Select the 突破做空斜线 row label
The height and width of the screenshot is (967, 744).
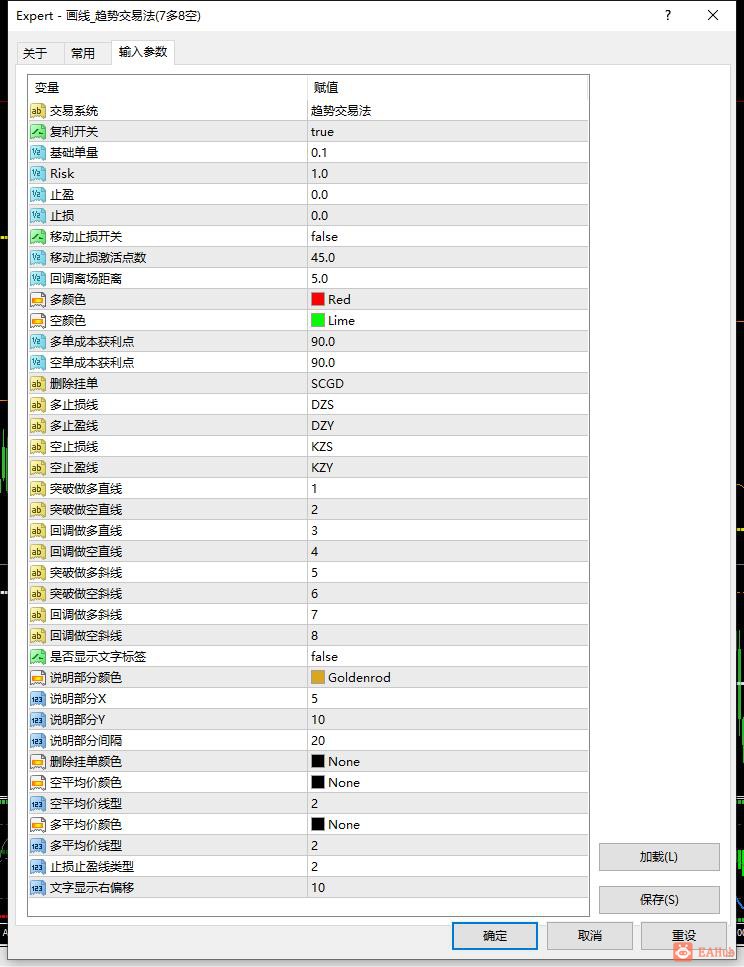86,594
